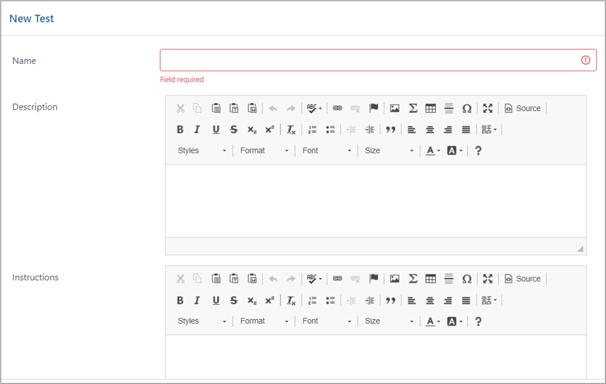Open spell check dropdown in Description editor
Viewport: 606px width, 384px height.
314,108
